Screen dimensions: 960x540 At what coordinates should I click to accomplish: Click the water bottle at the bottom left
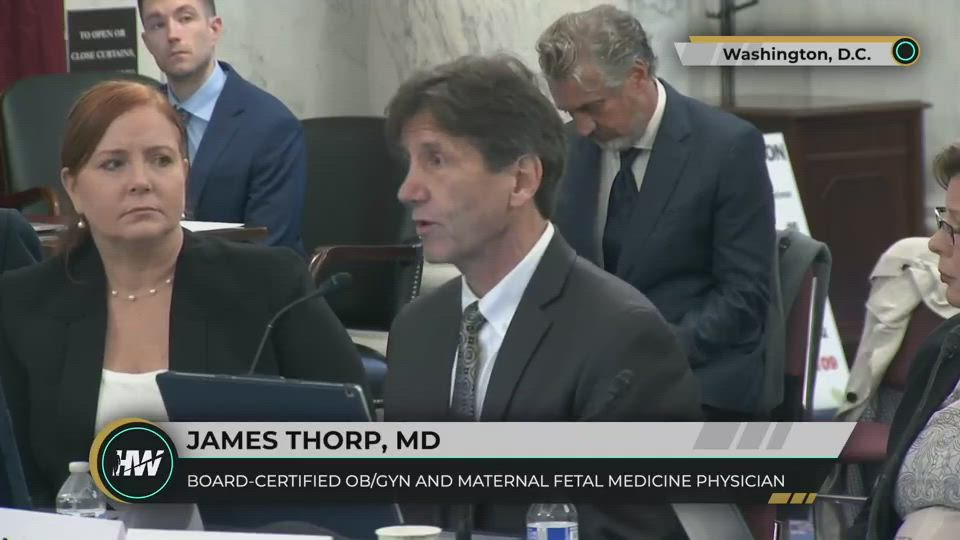(80, 489)
